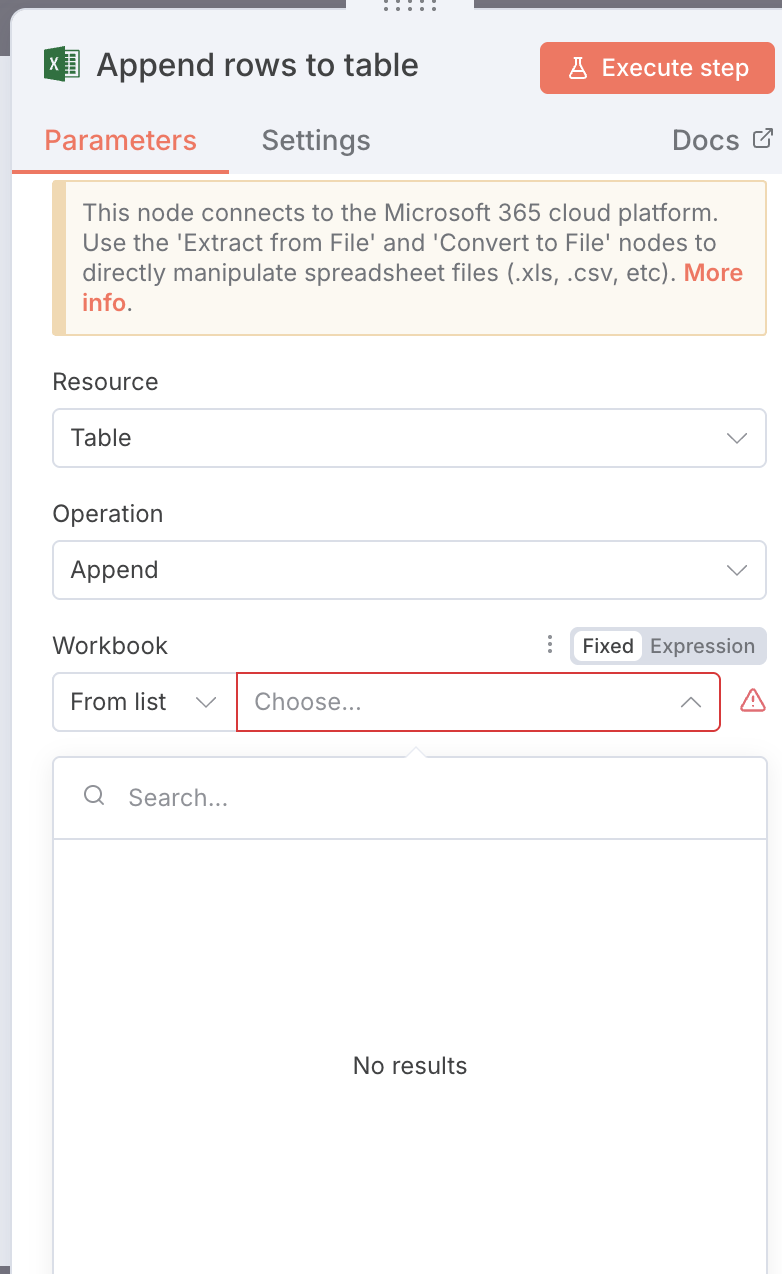Switch Workbook mode to Fixed
The height and width of the screenshot is (1274, 782).
click(x=608, y=646)
